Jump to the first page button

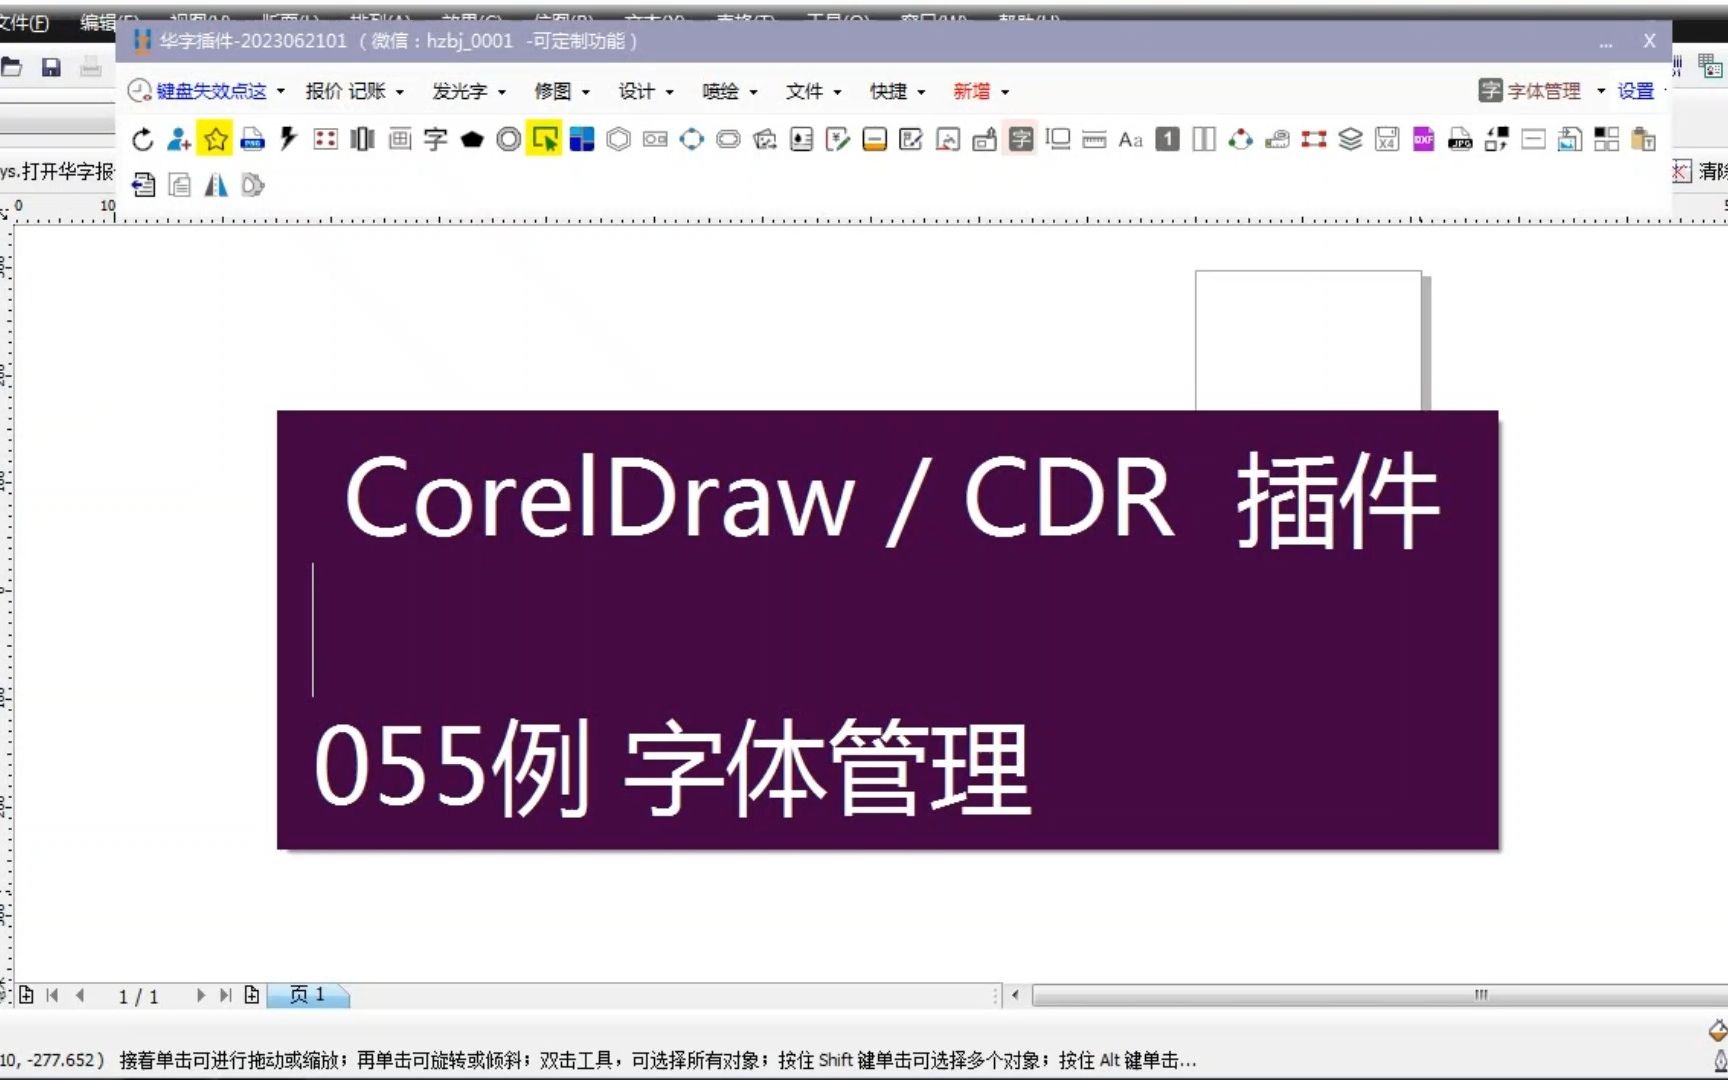click(52, 995)
